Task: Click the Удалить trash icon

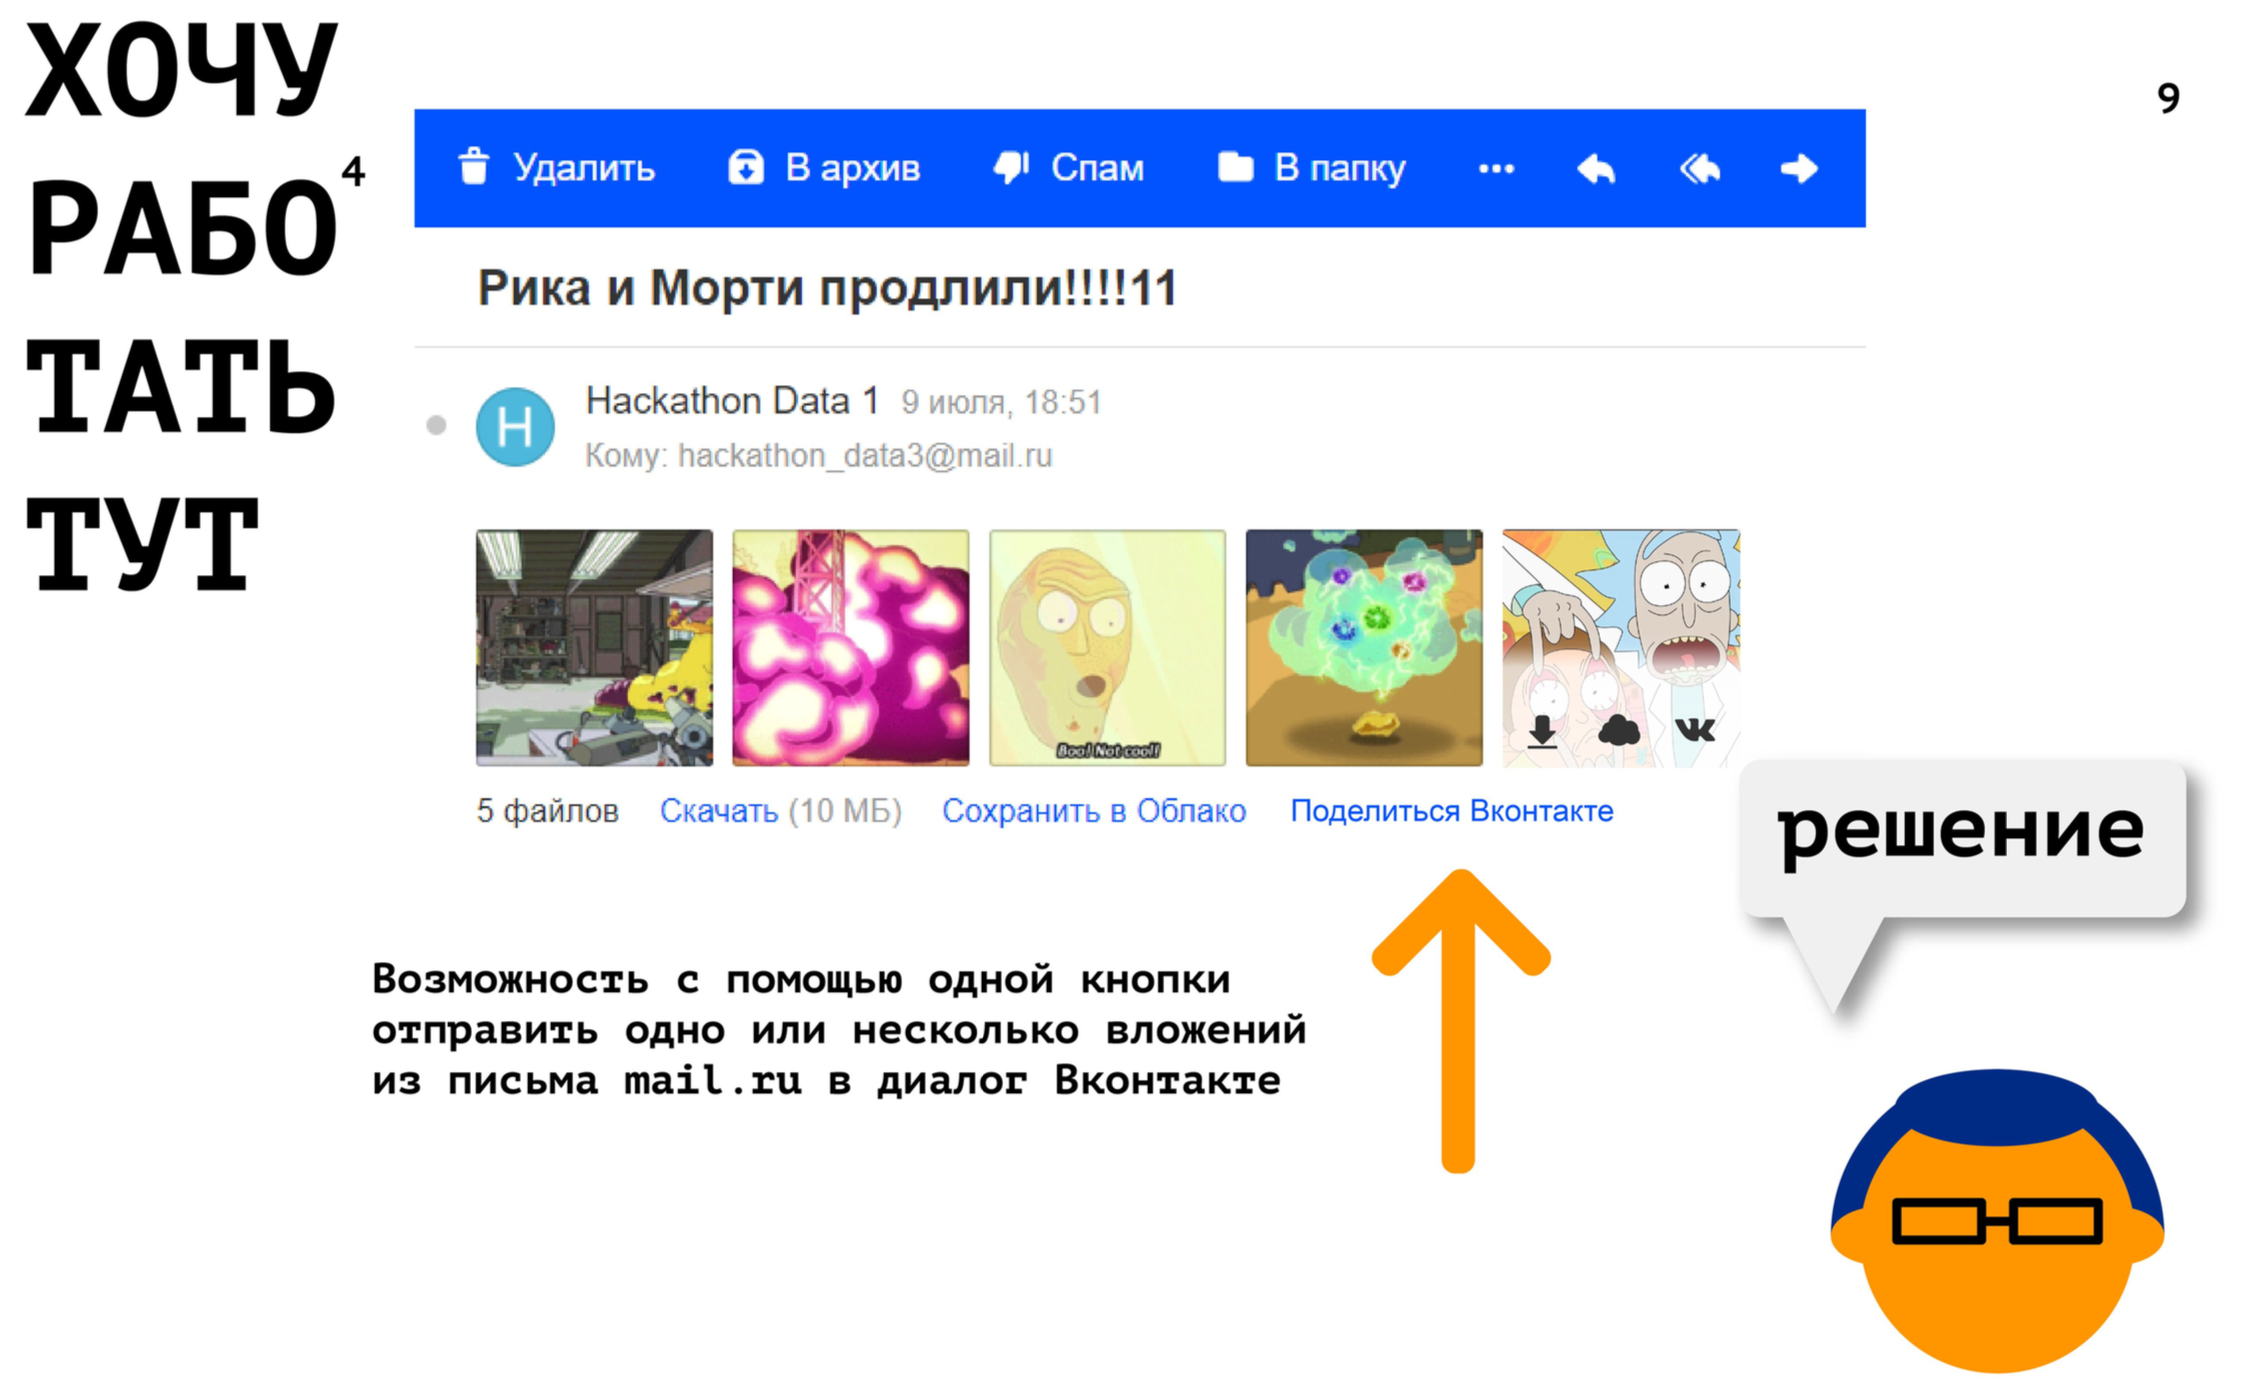Action: pos(475,168)
